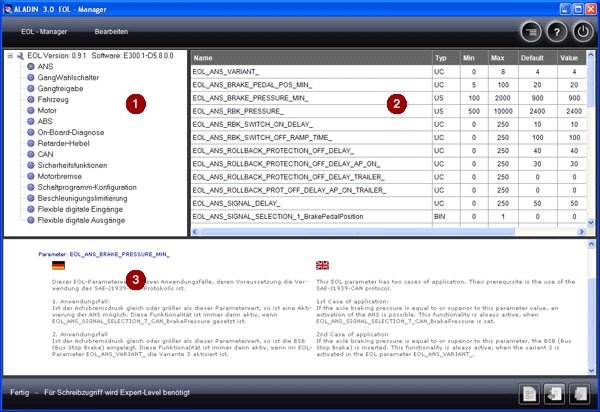The height and width of the screenshot is (412, 600).
Task: Select ABS tree node
Action: (45, 121)
